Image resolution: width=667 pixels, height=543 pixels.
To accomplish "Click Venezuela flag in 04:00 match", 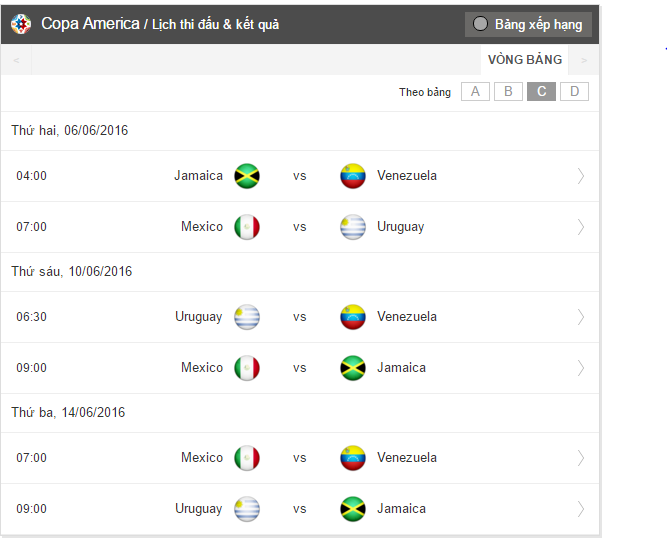I will [353, 176].
